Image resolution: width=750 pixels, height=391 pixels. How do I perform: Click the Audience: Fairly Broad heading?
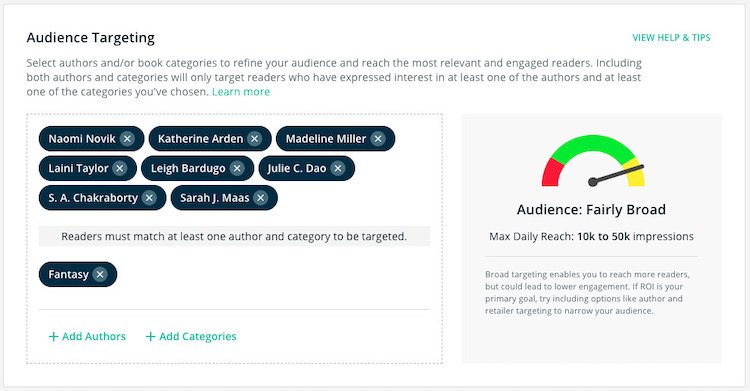(x=591, y=210)
